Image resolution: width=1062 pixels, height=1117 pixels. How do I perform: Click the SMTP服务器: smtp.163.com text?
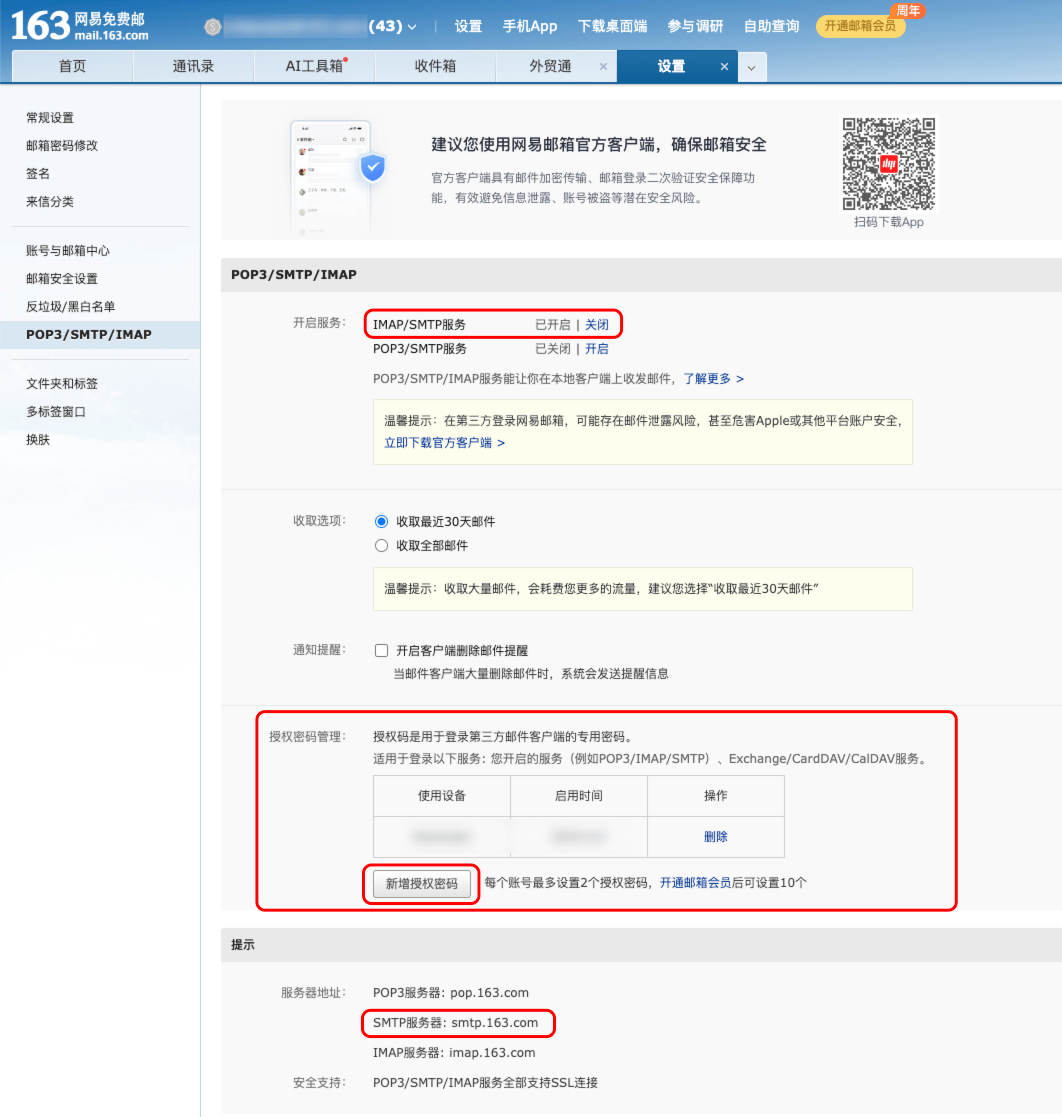point(456,1023)
